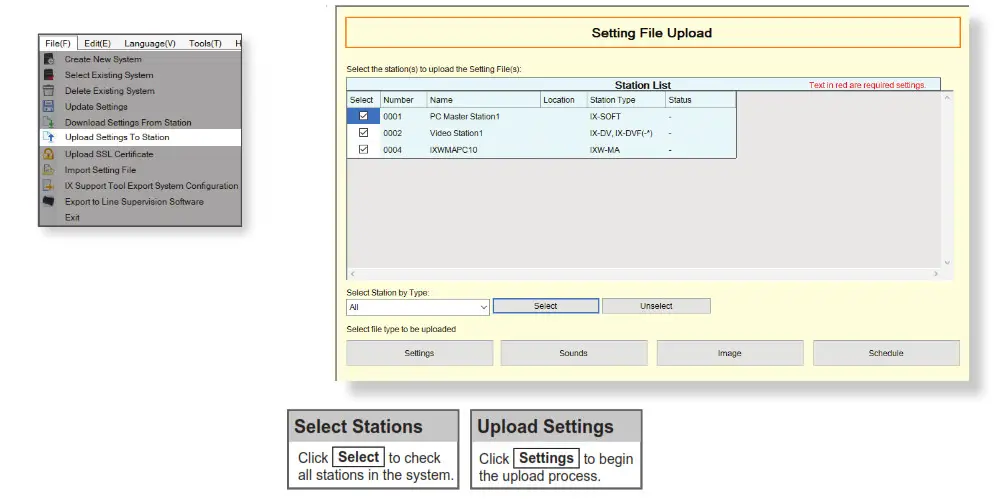This screenshot has width=1001, height=499.
Task: Click the Image upload button
Action: point(730,353)
